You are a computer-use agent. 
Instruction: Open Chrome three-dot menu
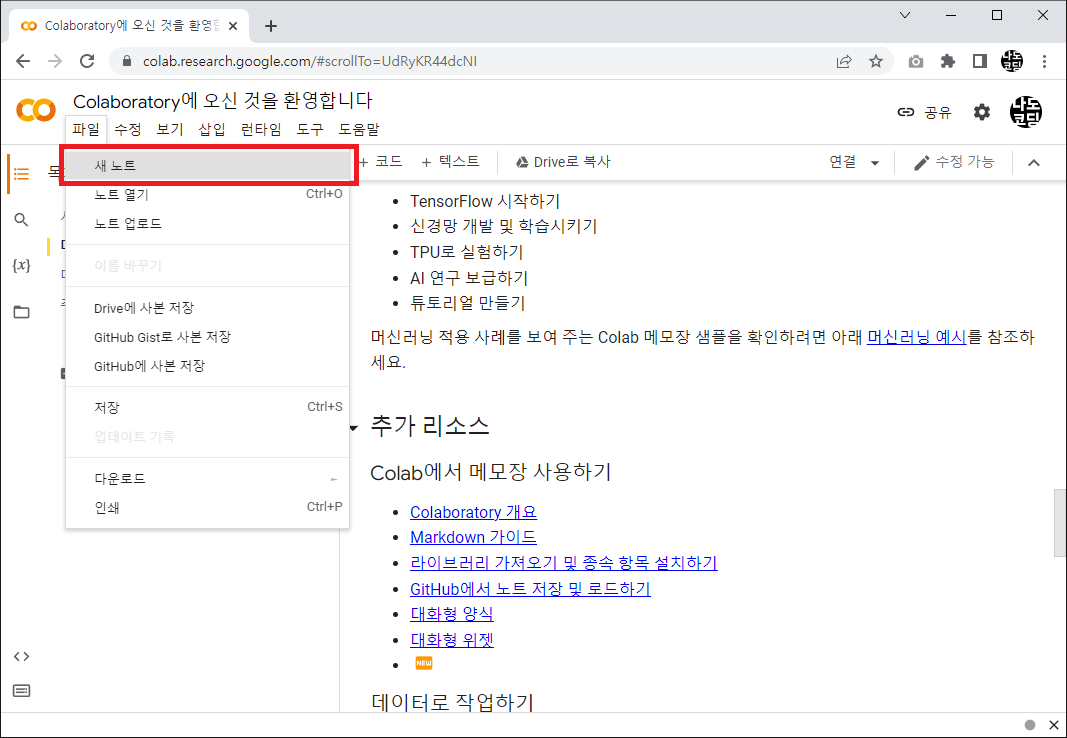pos(1045,61)
